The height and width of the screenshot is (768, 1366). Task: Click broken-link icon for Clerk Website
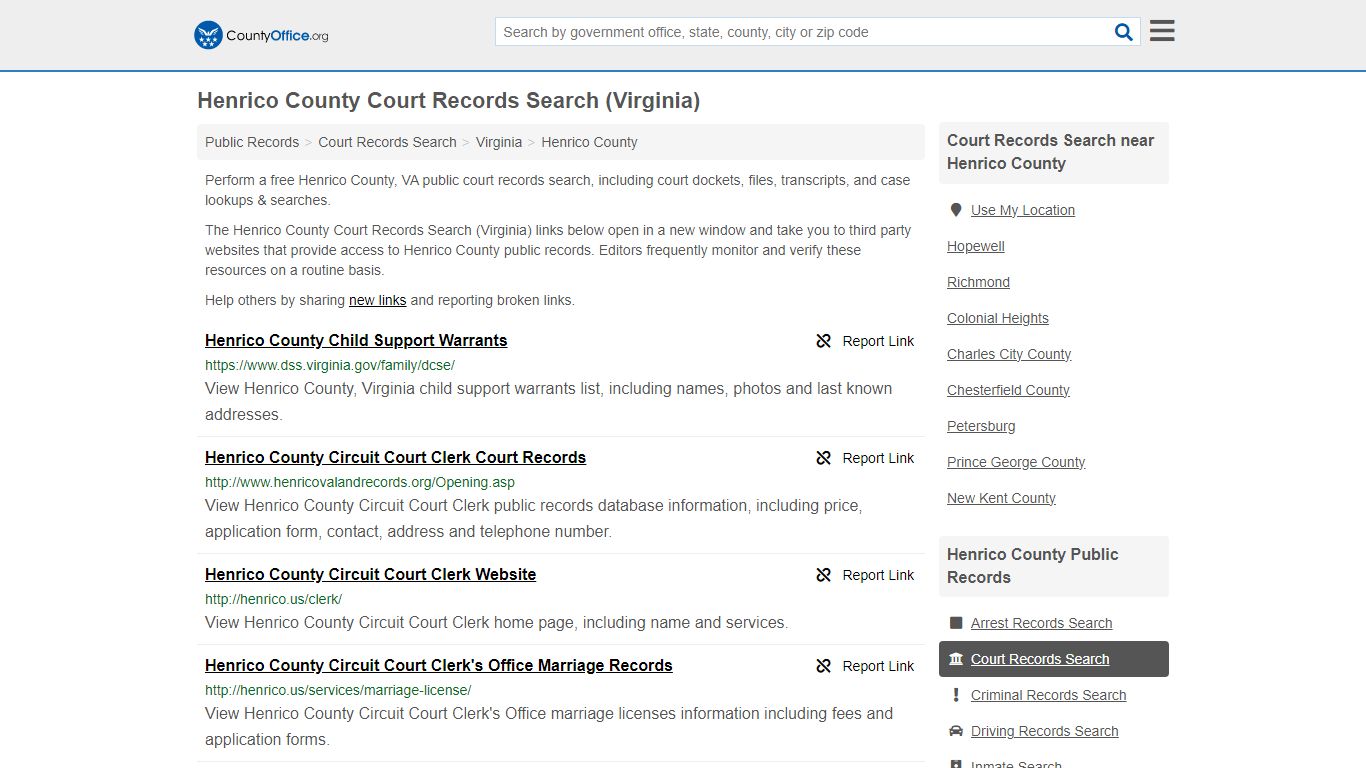[x=824, y=575]
